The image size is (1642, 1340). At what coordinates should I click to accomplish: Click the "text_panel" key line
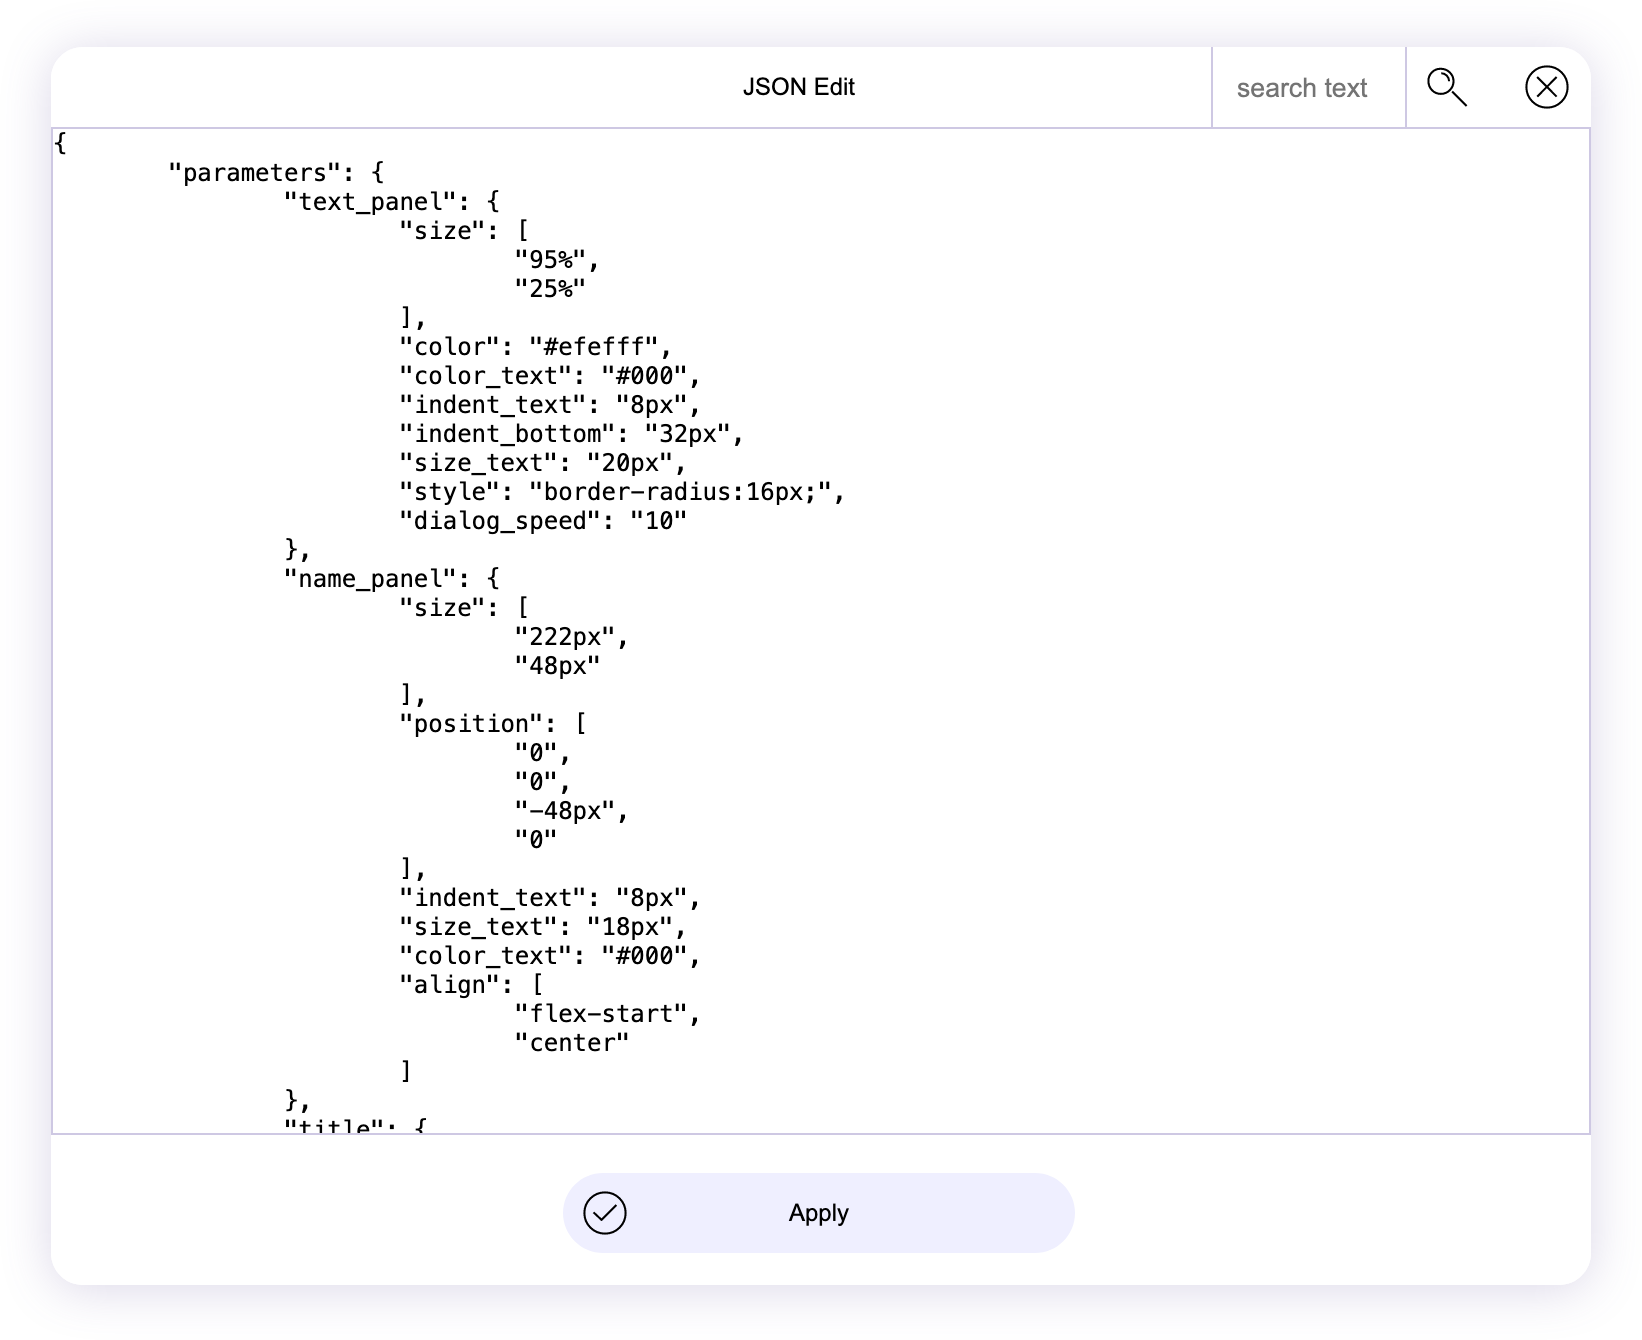click(370, 202)
